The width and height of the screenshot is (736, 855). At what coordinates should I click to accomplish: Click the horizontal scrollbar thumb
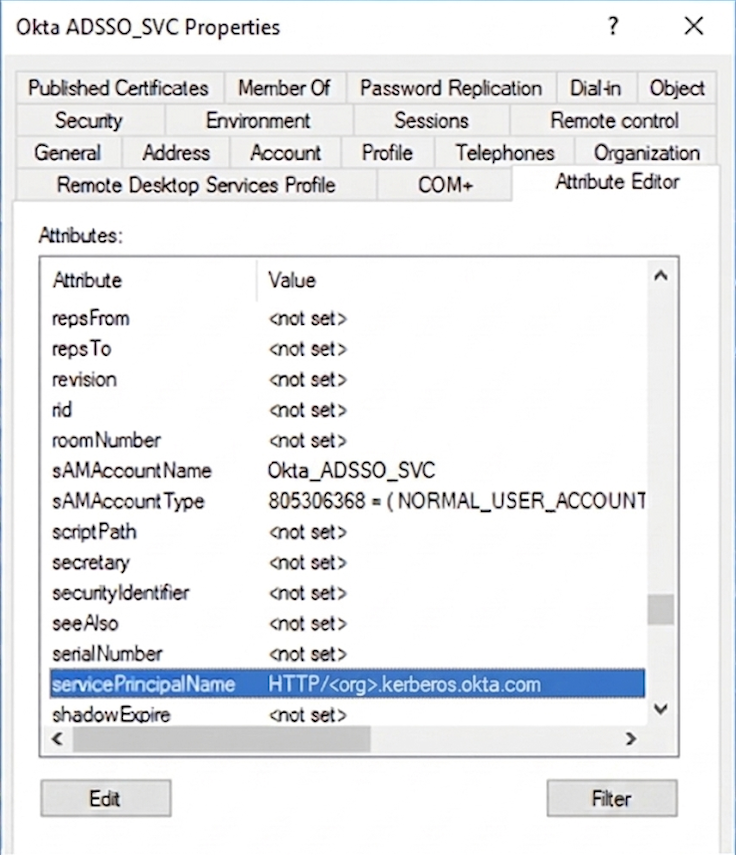(x=222, y=739)
